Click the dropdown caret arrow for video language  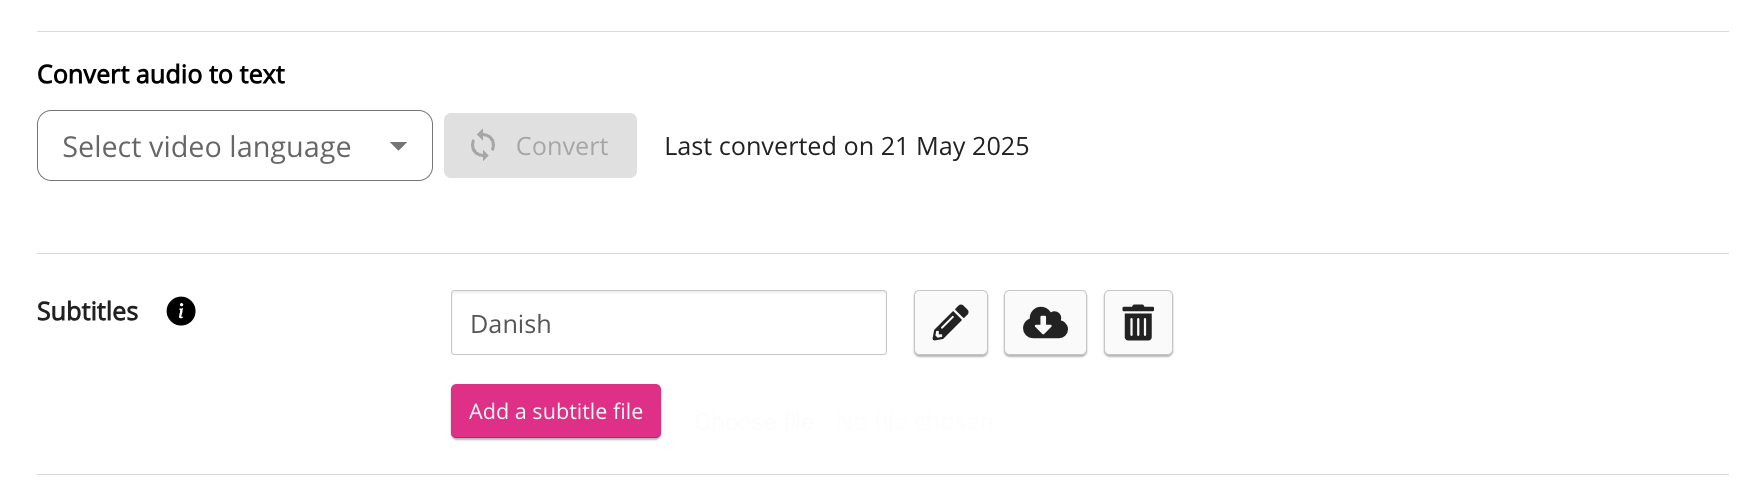coord(398,146)
